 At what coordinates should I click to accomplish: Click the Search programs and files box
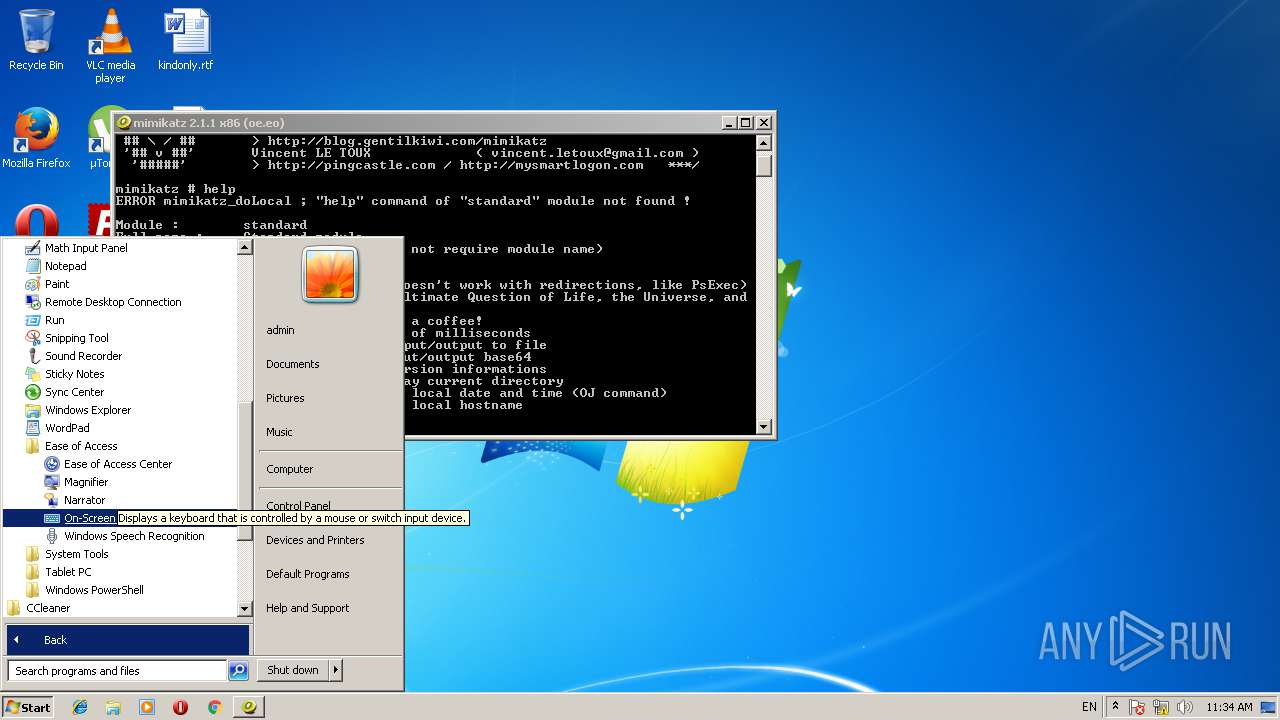(x=117, y=671)
